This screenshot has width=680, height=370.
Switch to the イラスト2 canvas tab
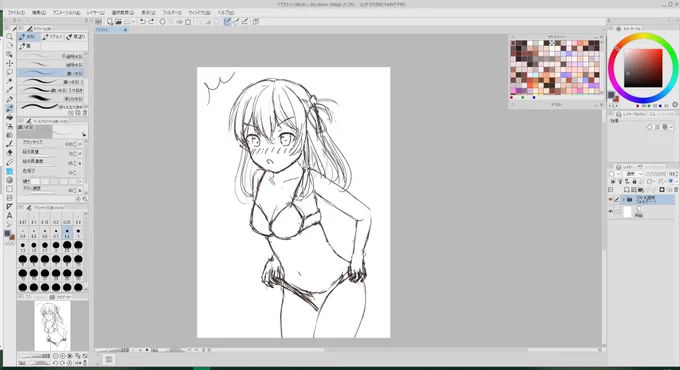(x=111, y=30)
